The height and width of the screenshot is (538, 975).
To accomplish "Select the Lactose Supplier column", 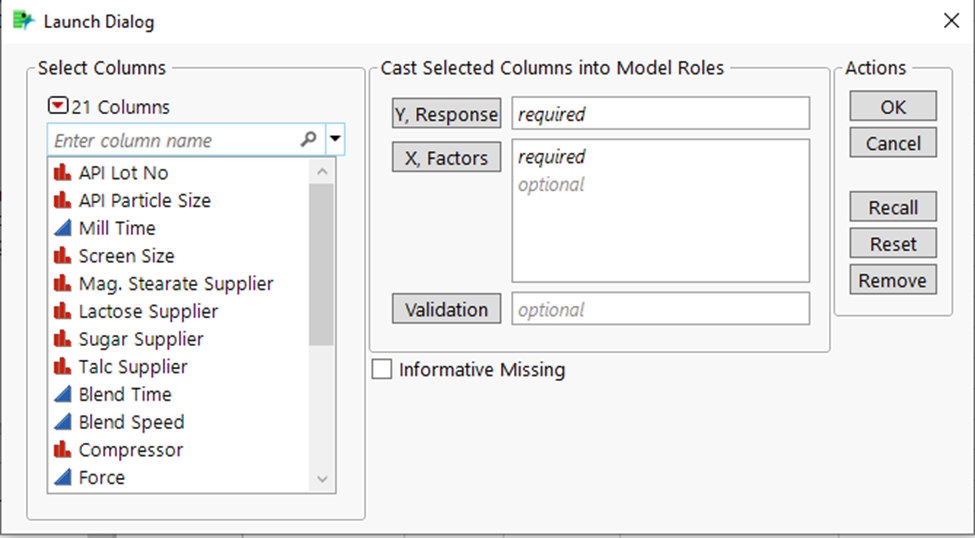I will coord(148,311).
